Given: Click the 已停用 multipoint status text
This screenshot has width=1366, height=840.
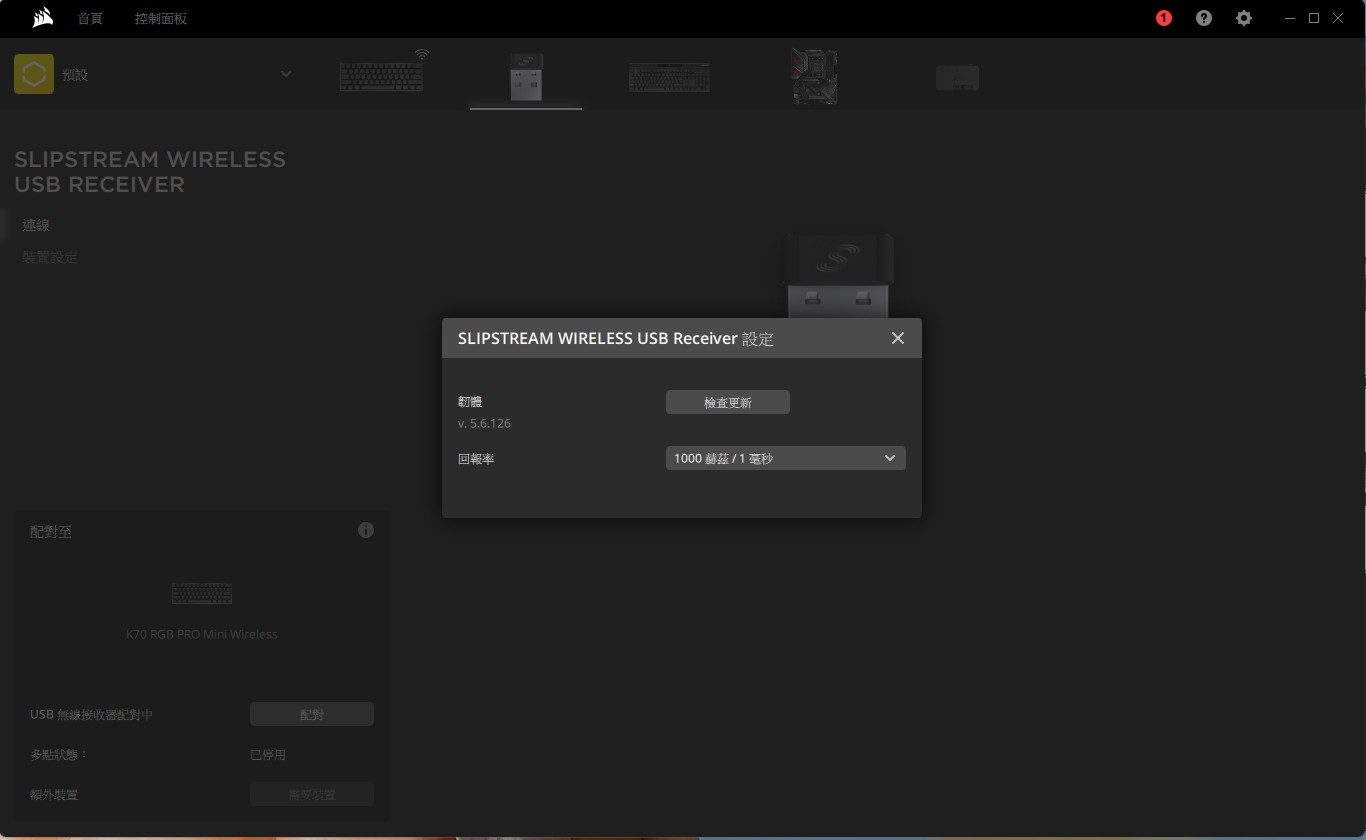Looking at the screenshot, I should click(268, 755).
